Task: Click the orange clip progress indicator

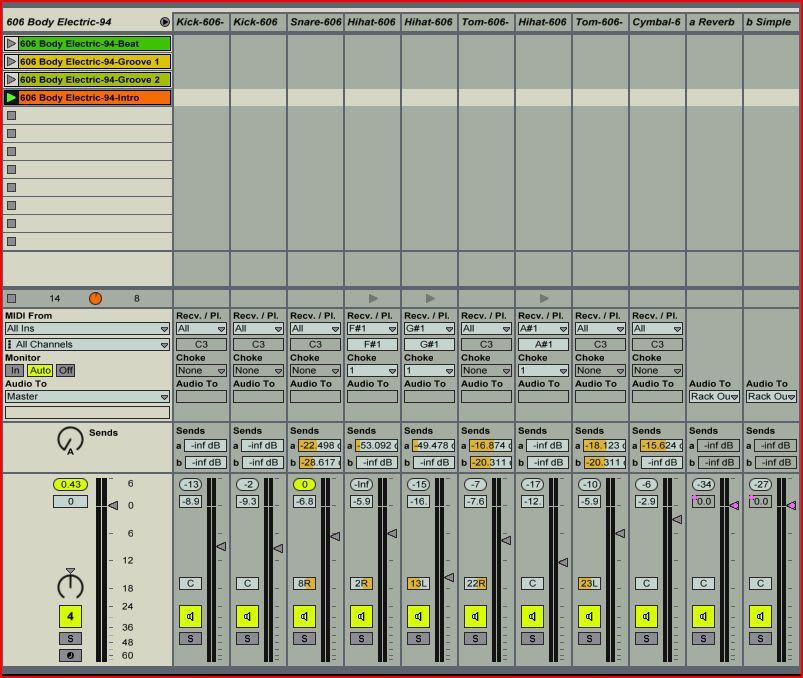Action: (95, 298)
